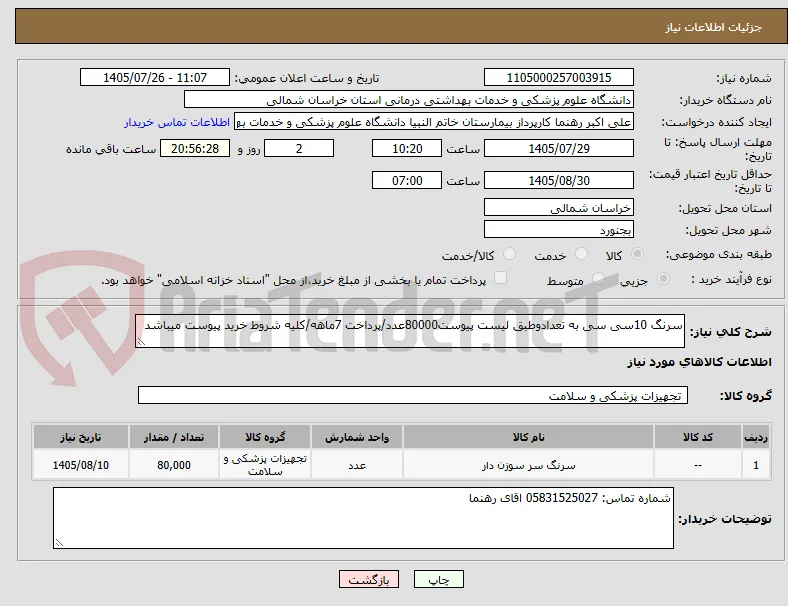
Task: Select the خدمت radio button
Action: 581,254
